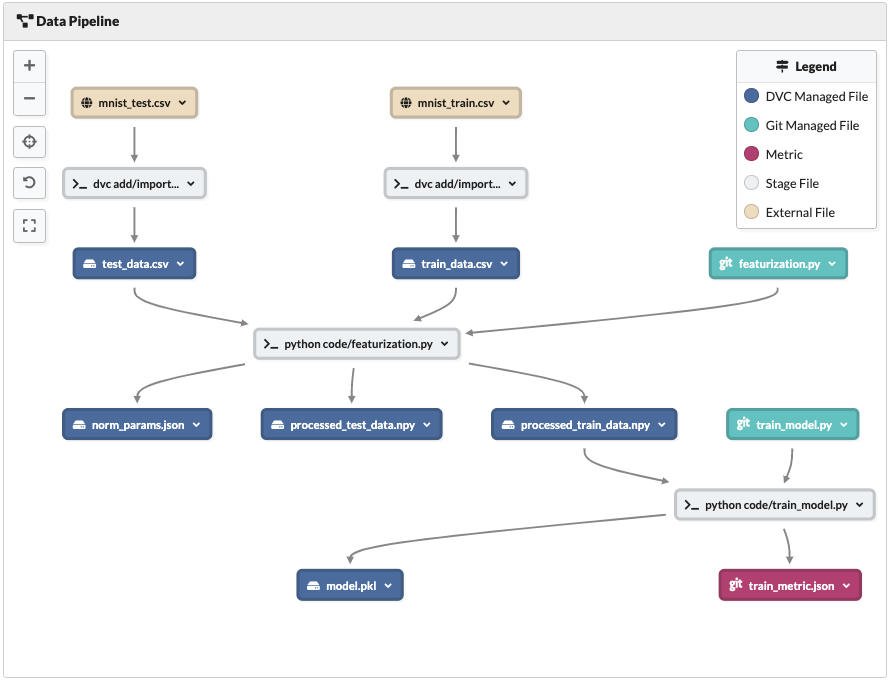
Task: Toggle fullscreen mode for the pipeline
Action: click(29, 225)
